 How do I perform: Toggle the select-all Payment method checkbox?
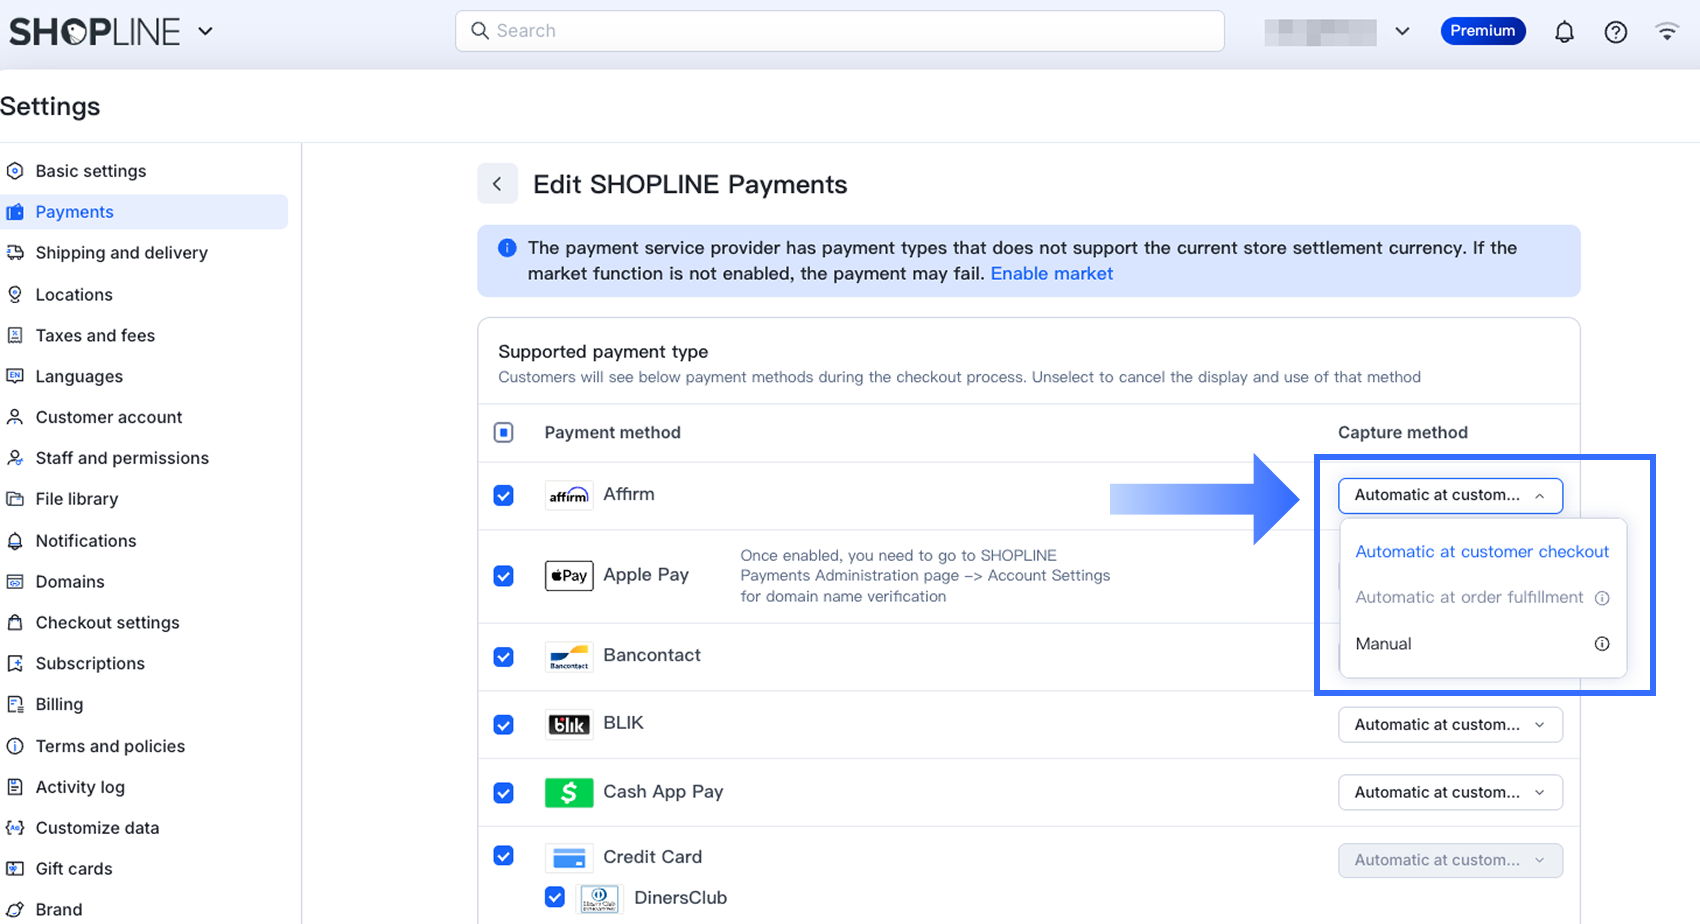504,432
